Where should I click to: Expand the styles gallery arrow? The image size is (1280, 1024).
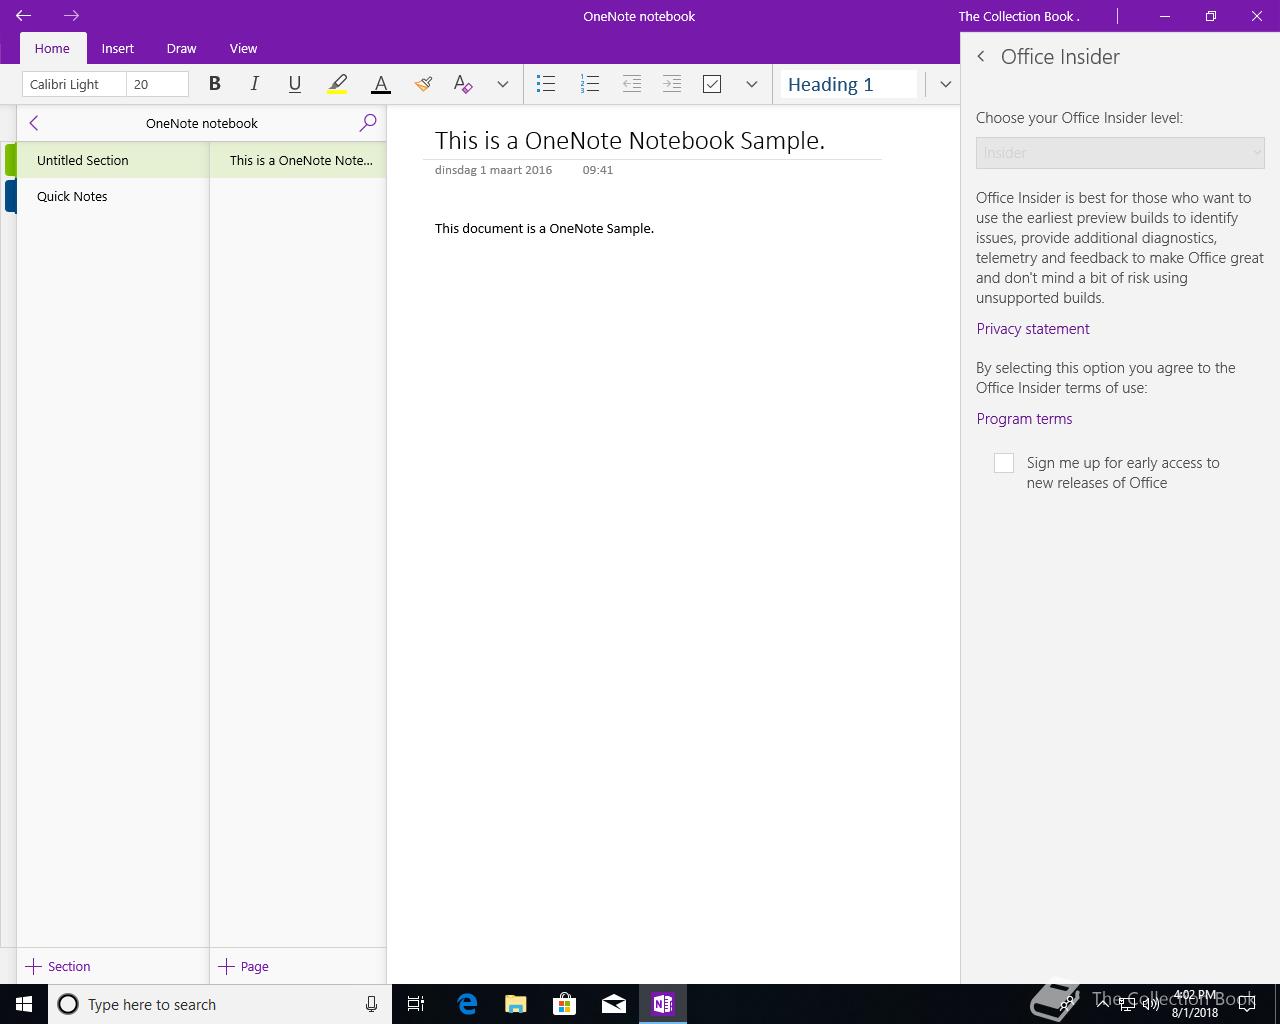(945, 84)
